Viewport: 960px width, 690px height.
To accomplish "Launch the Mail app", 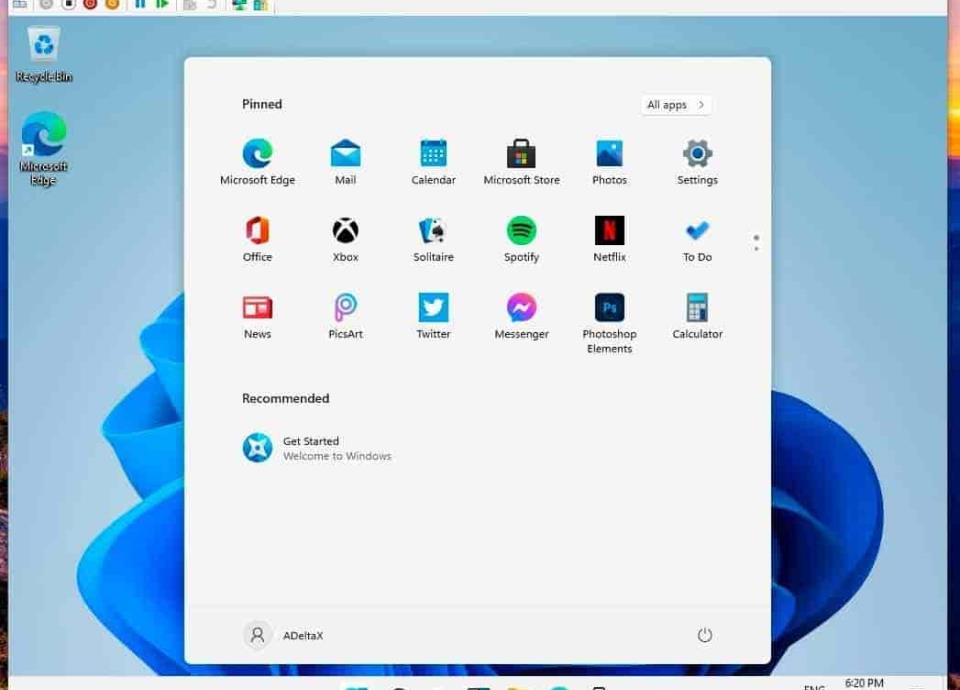I will pyautogui.click(x=345, y=154).
